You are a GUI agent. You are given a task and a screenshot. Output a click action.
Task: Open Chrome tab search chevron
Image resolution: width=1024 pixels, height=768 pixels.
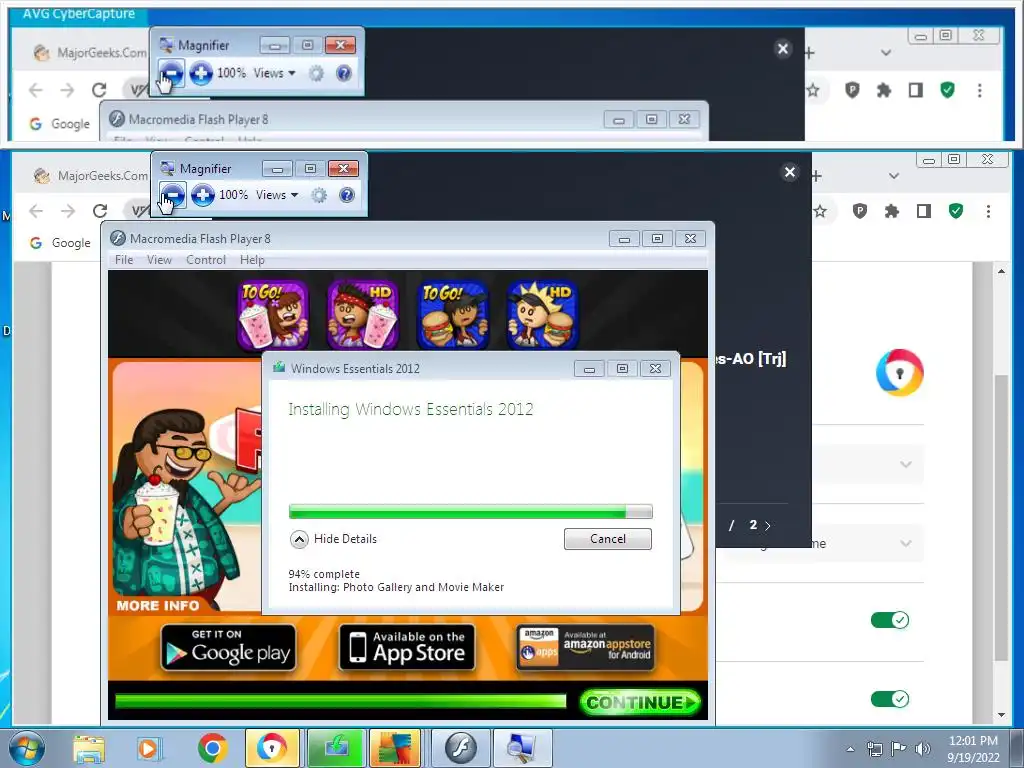point(894,176)
